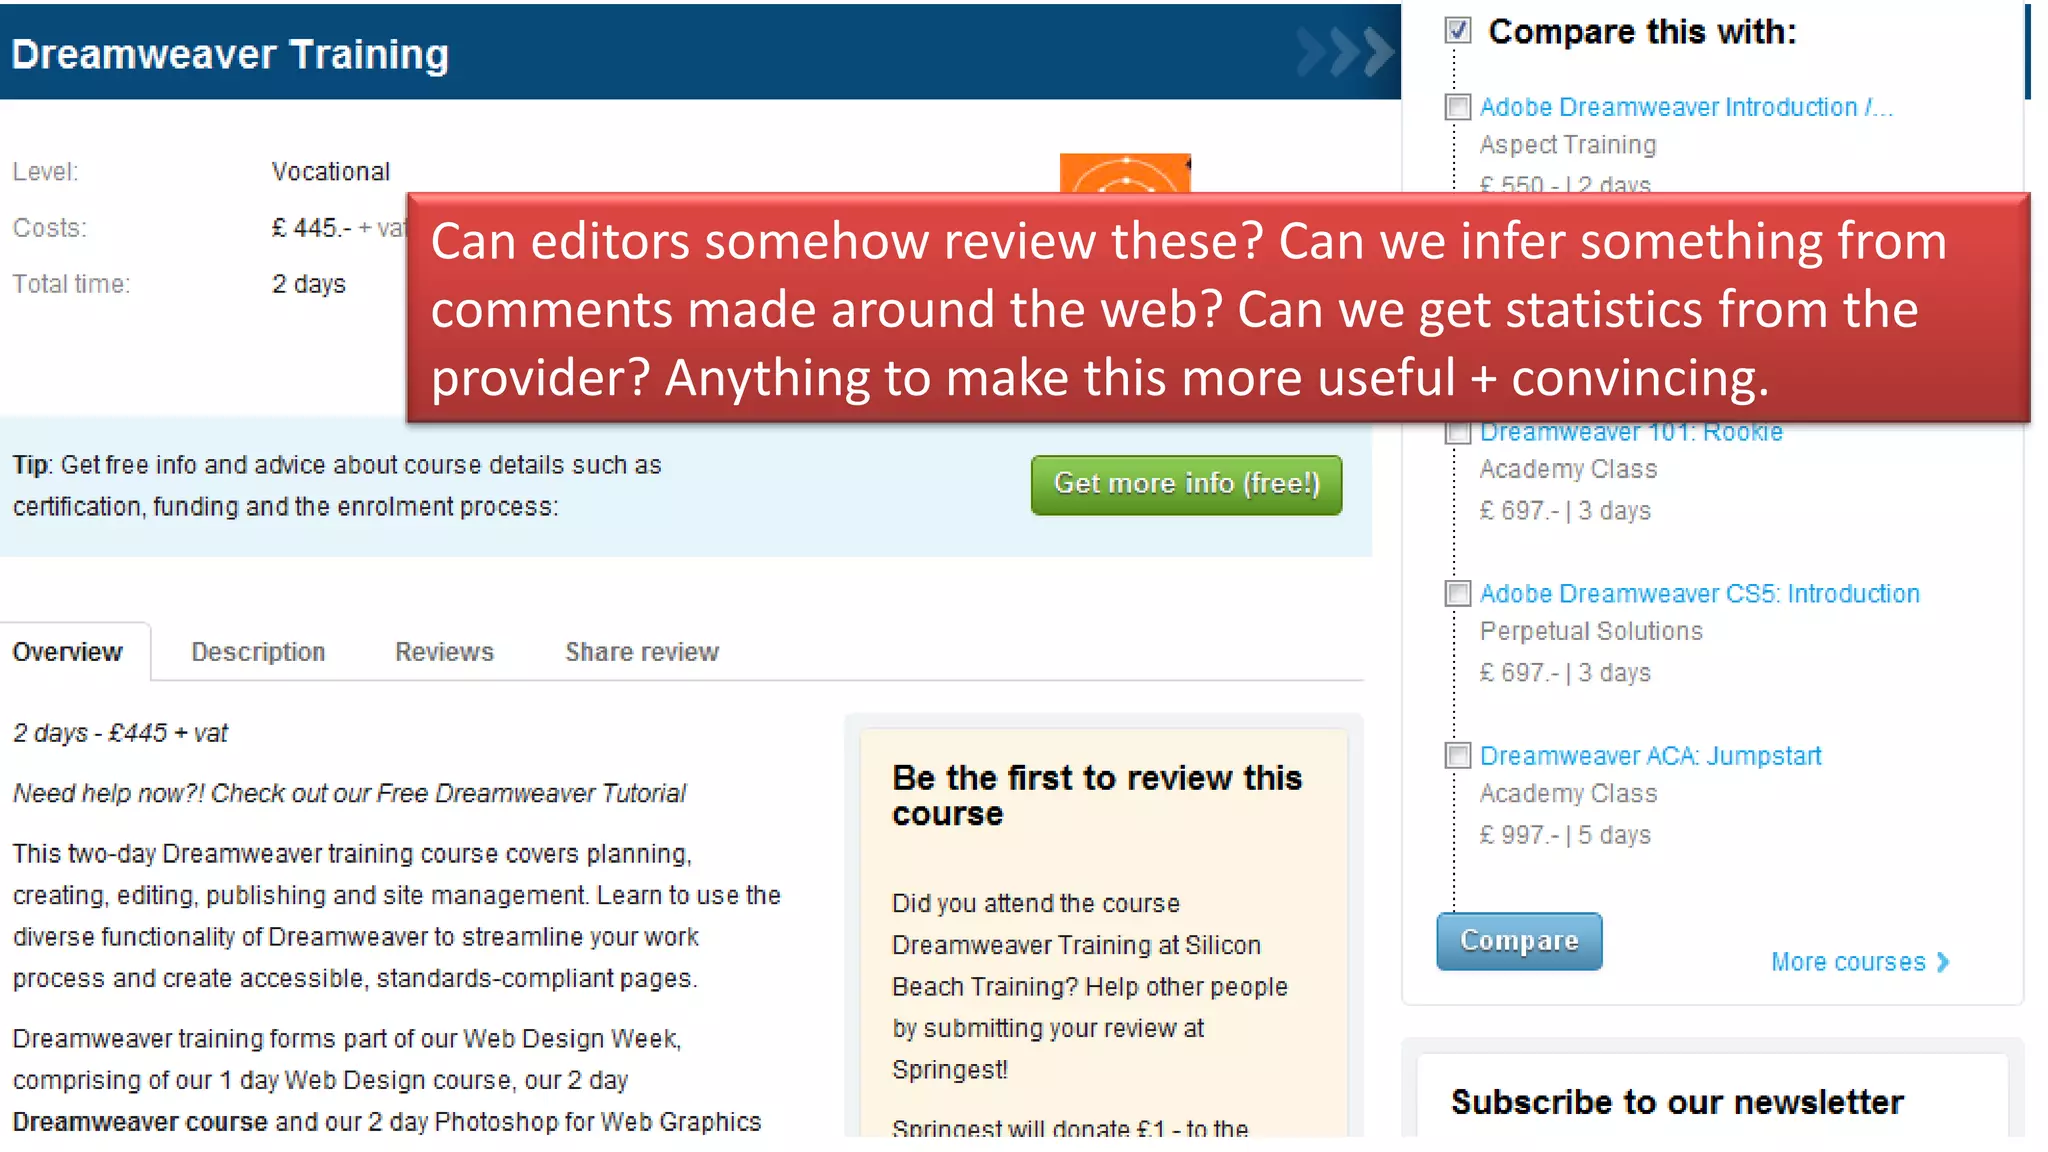Click 'Academy Class' under Dreamweaver 101: Rookie
2048x1152 pixels.
[x=1568, y=470]
